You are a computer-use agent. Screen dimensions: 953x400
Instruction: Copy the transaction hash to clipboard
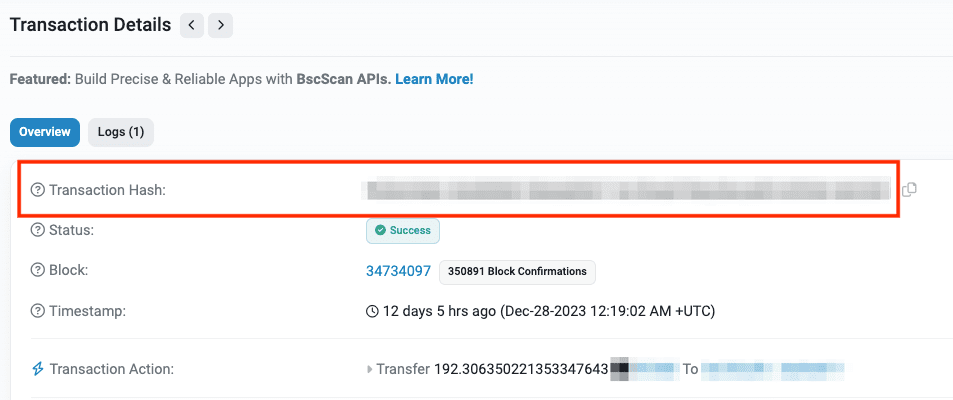click(909, 190)
